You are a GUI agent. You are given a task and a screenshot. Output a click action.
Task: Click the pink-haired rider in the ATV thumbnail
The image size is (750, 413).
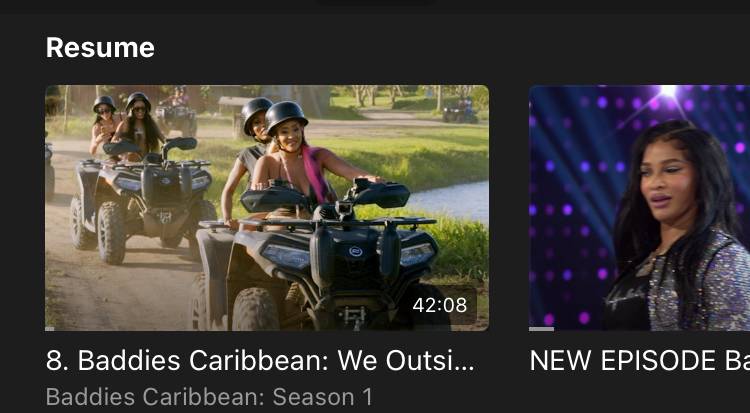click(305, 158)
